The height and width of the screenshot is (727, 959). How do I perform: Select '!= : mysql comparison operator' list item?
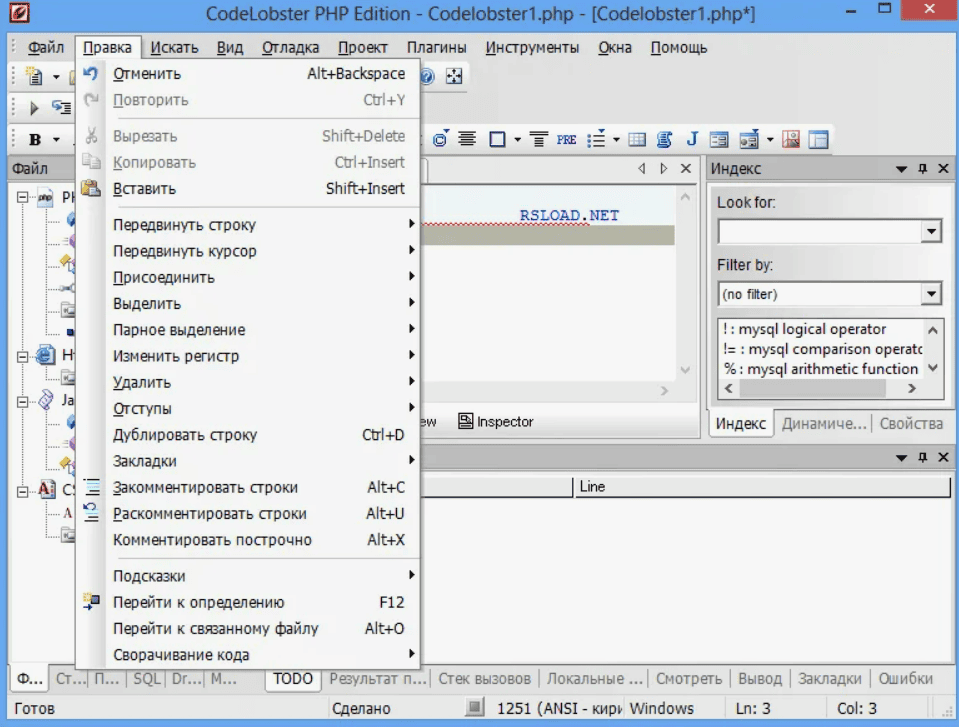point(822,349)
